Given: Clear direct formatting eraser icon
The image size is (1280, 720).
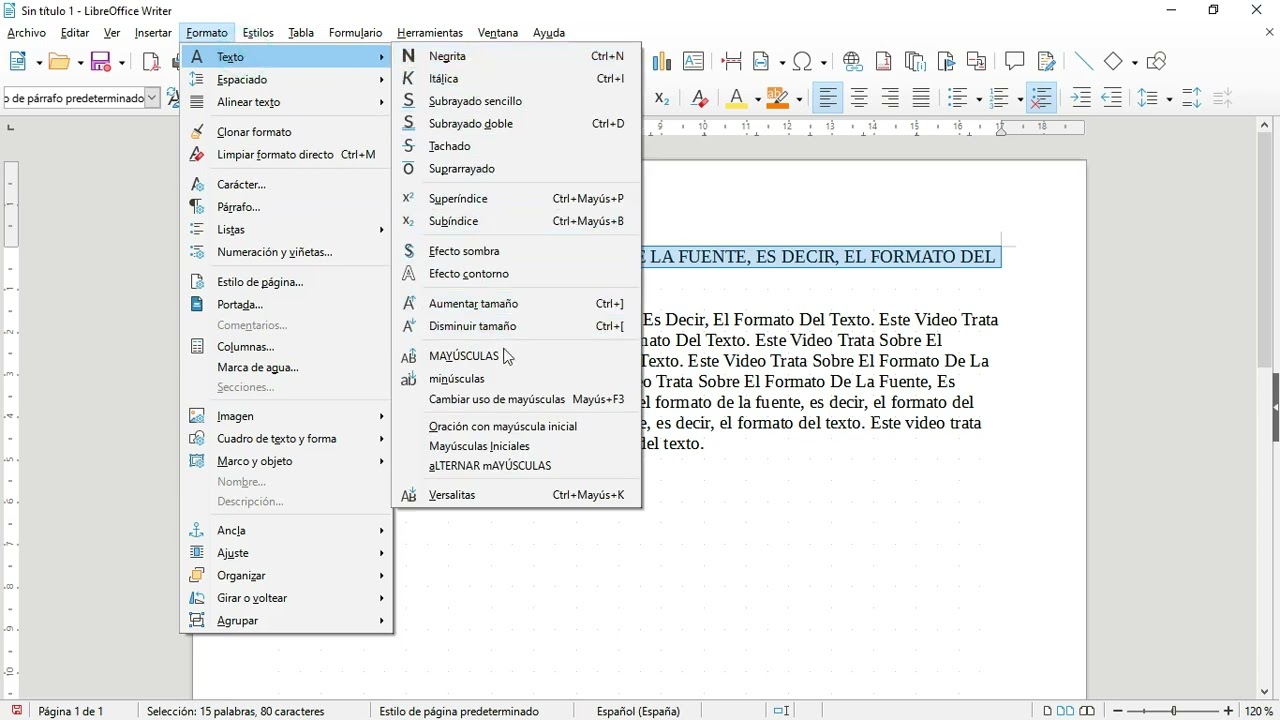Looking at the screenshot, I should click(699, 98).
